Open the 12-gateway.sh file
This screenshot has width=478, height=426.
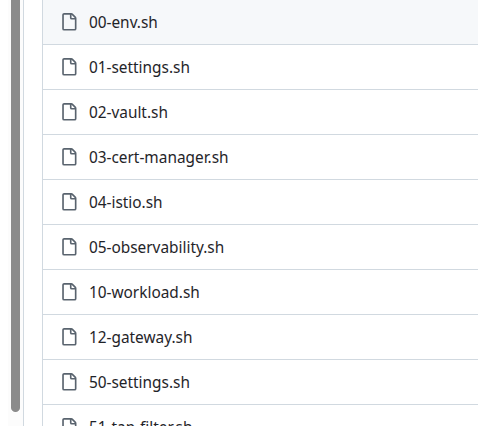(x=141, y=338)
